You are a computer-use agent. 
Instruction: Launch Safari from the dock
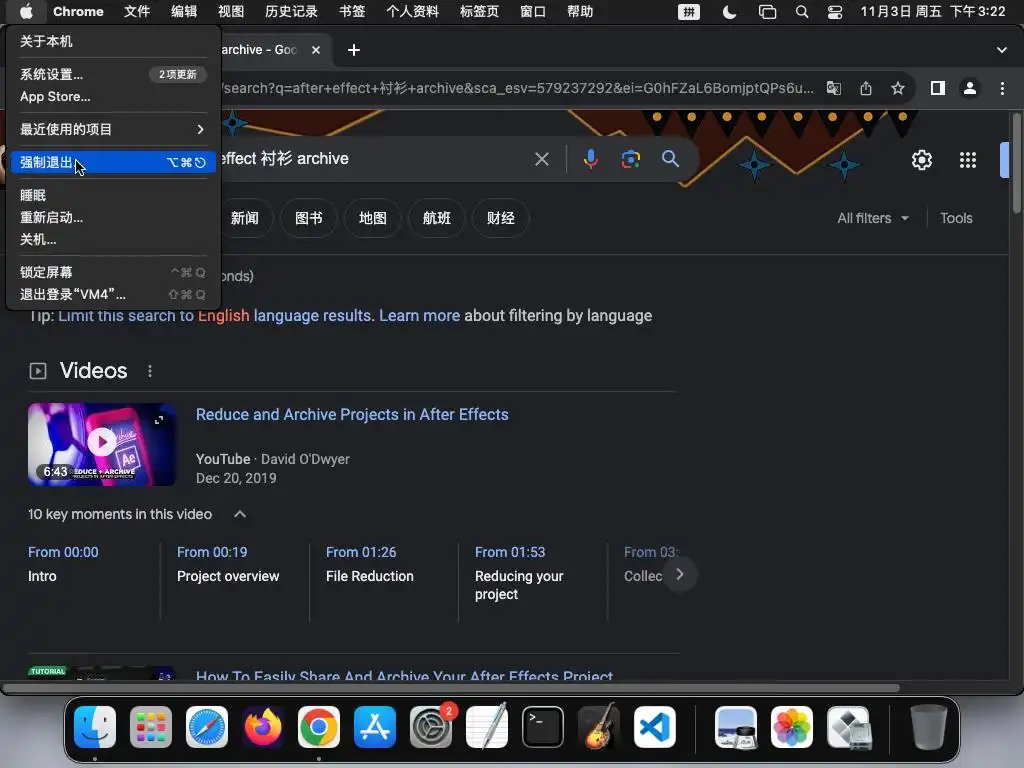(207, 727)
